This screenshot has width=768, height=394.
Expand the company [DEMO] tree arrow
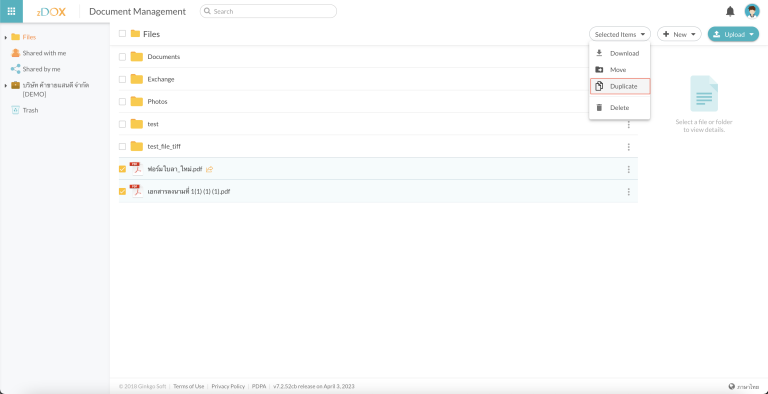[x=6, y=86]
